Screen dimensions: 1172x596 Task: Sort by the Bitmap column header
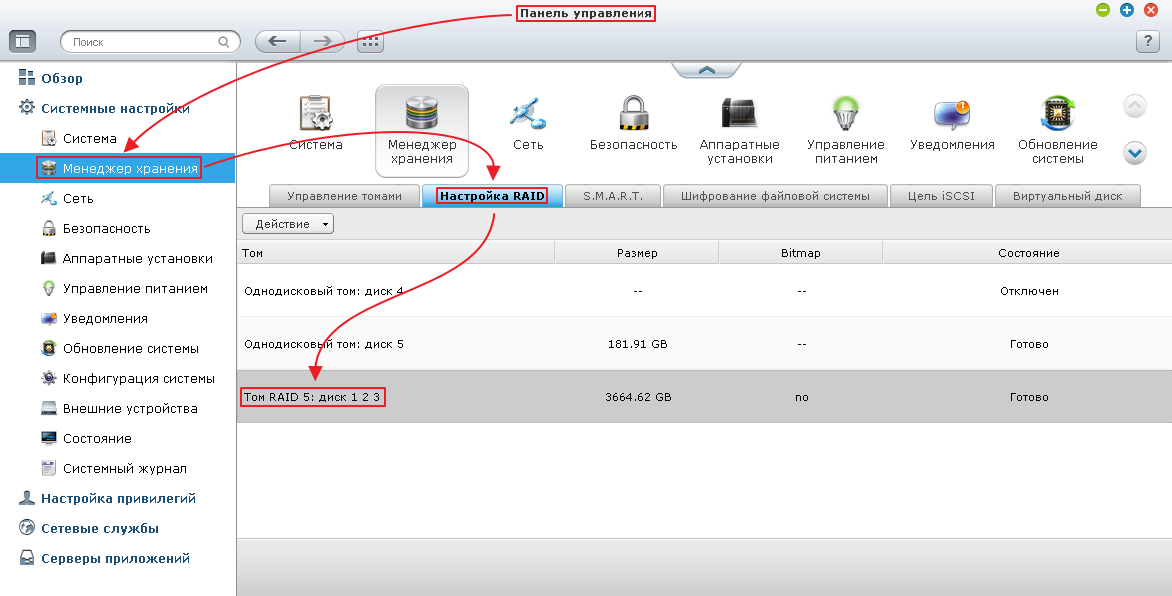pyautogui.click(x=801, y=253)
